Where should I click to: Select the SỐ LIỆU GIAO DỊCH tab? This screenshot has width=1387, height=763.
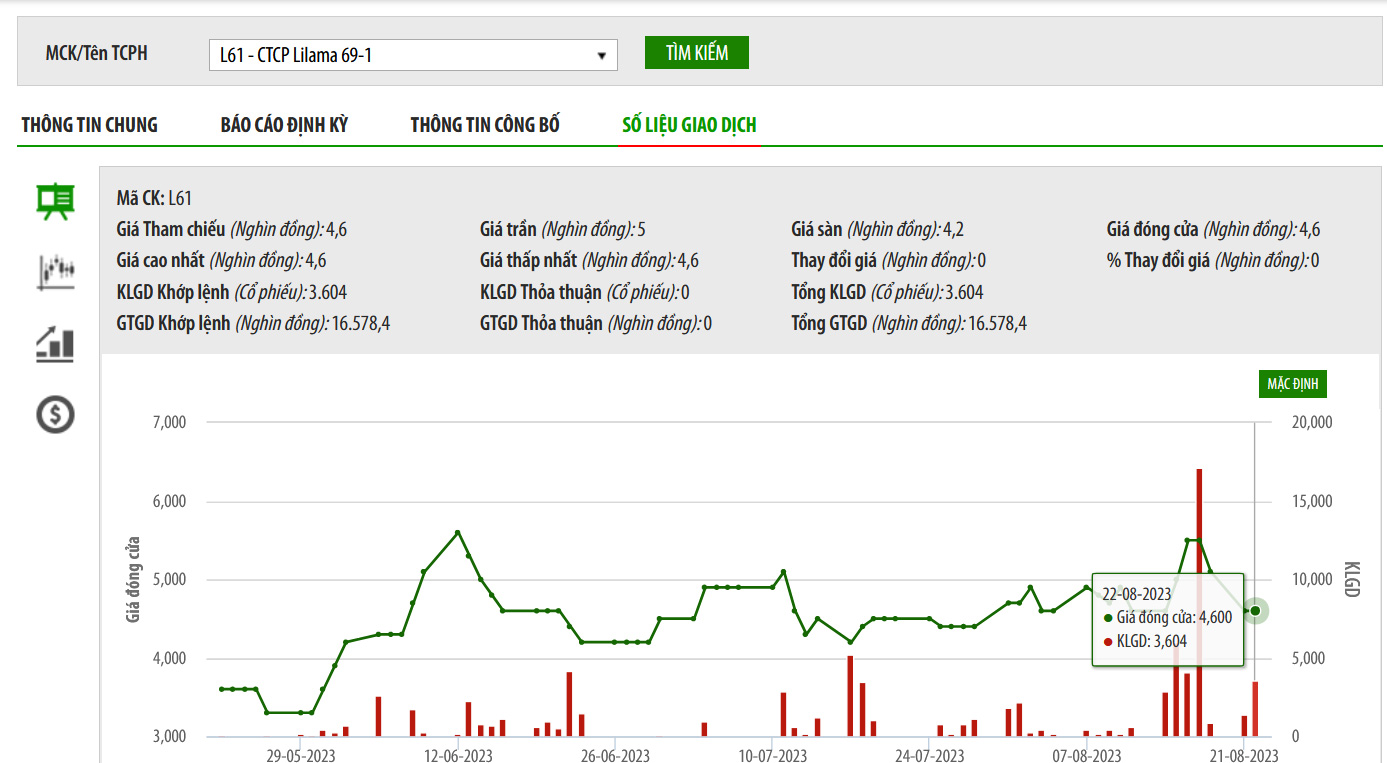tap(689, 125)
